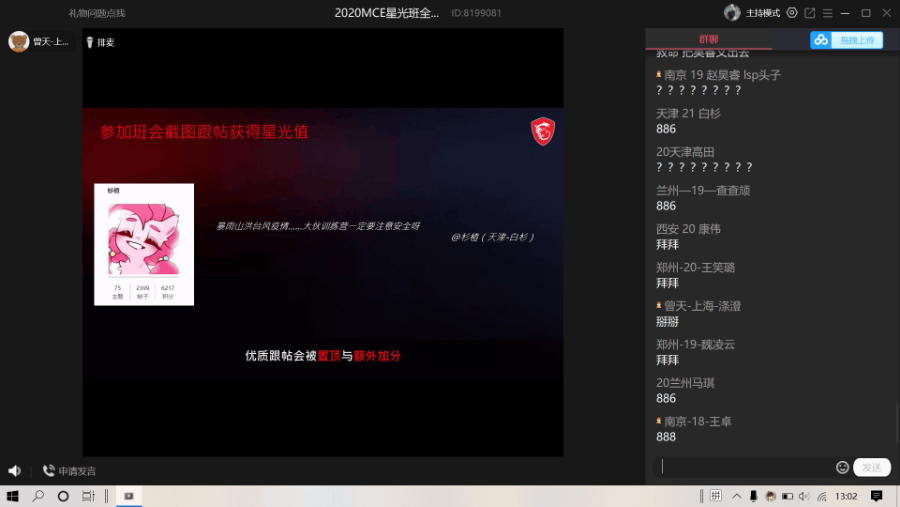This screenshot has height=507, width=900.
Task: Click username 南京-18-王卓
Action: [x=697, y=421]
